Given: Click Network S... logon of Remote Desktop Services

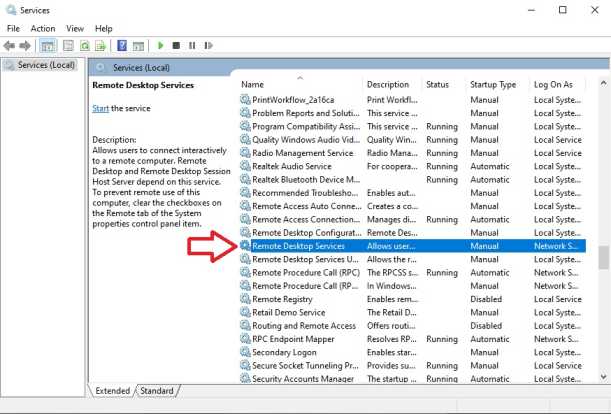Looking at the screenshot, I should point(556,246).
